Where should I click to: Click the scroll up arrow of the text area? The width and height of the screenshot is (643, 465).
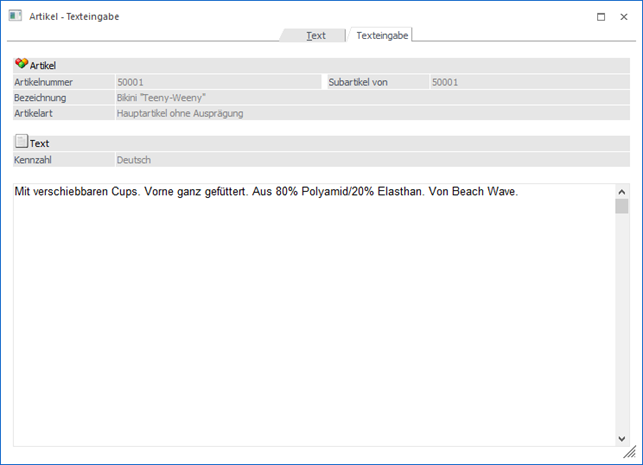point(621,191)
